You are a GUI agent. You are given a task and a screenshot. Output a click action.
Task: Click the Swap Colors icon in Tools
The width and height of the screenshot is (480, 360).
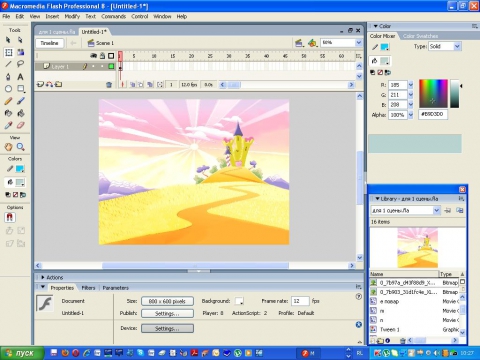click(23, 195)
